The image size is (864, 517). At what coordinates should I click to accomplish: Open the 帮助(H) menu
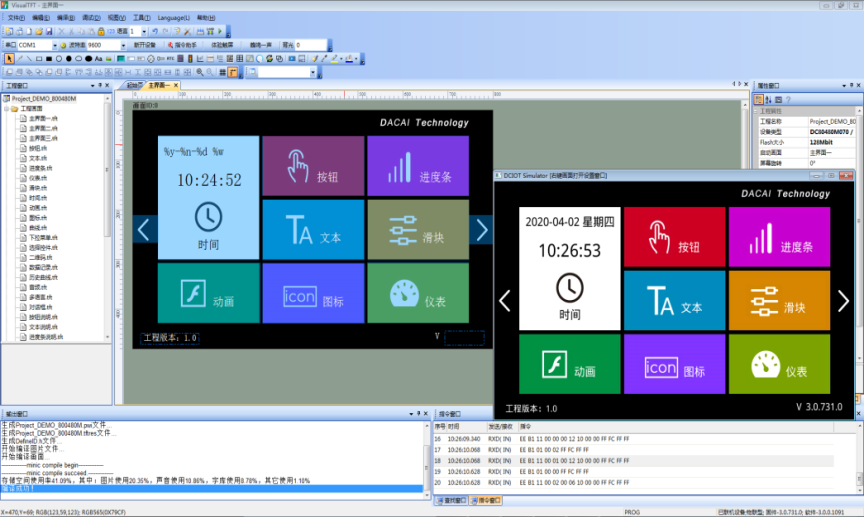tap(206, 18)
